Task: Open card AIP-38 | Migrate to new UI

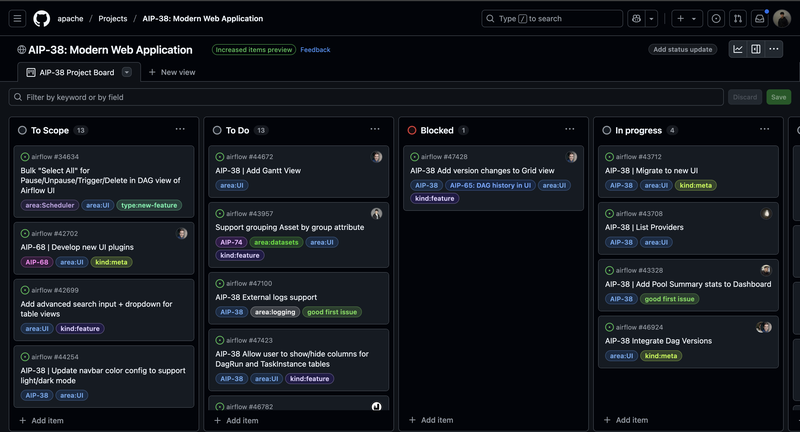Action: tap(652, 171)
